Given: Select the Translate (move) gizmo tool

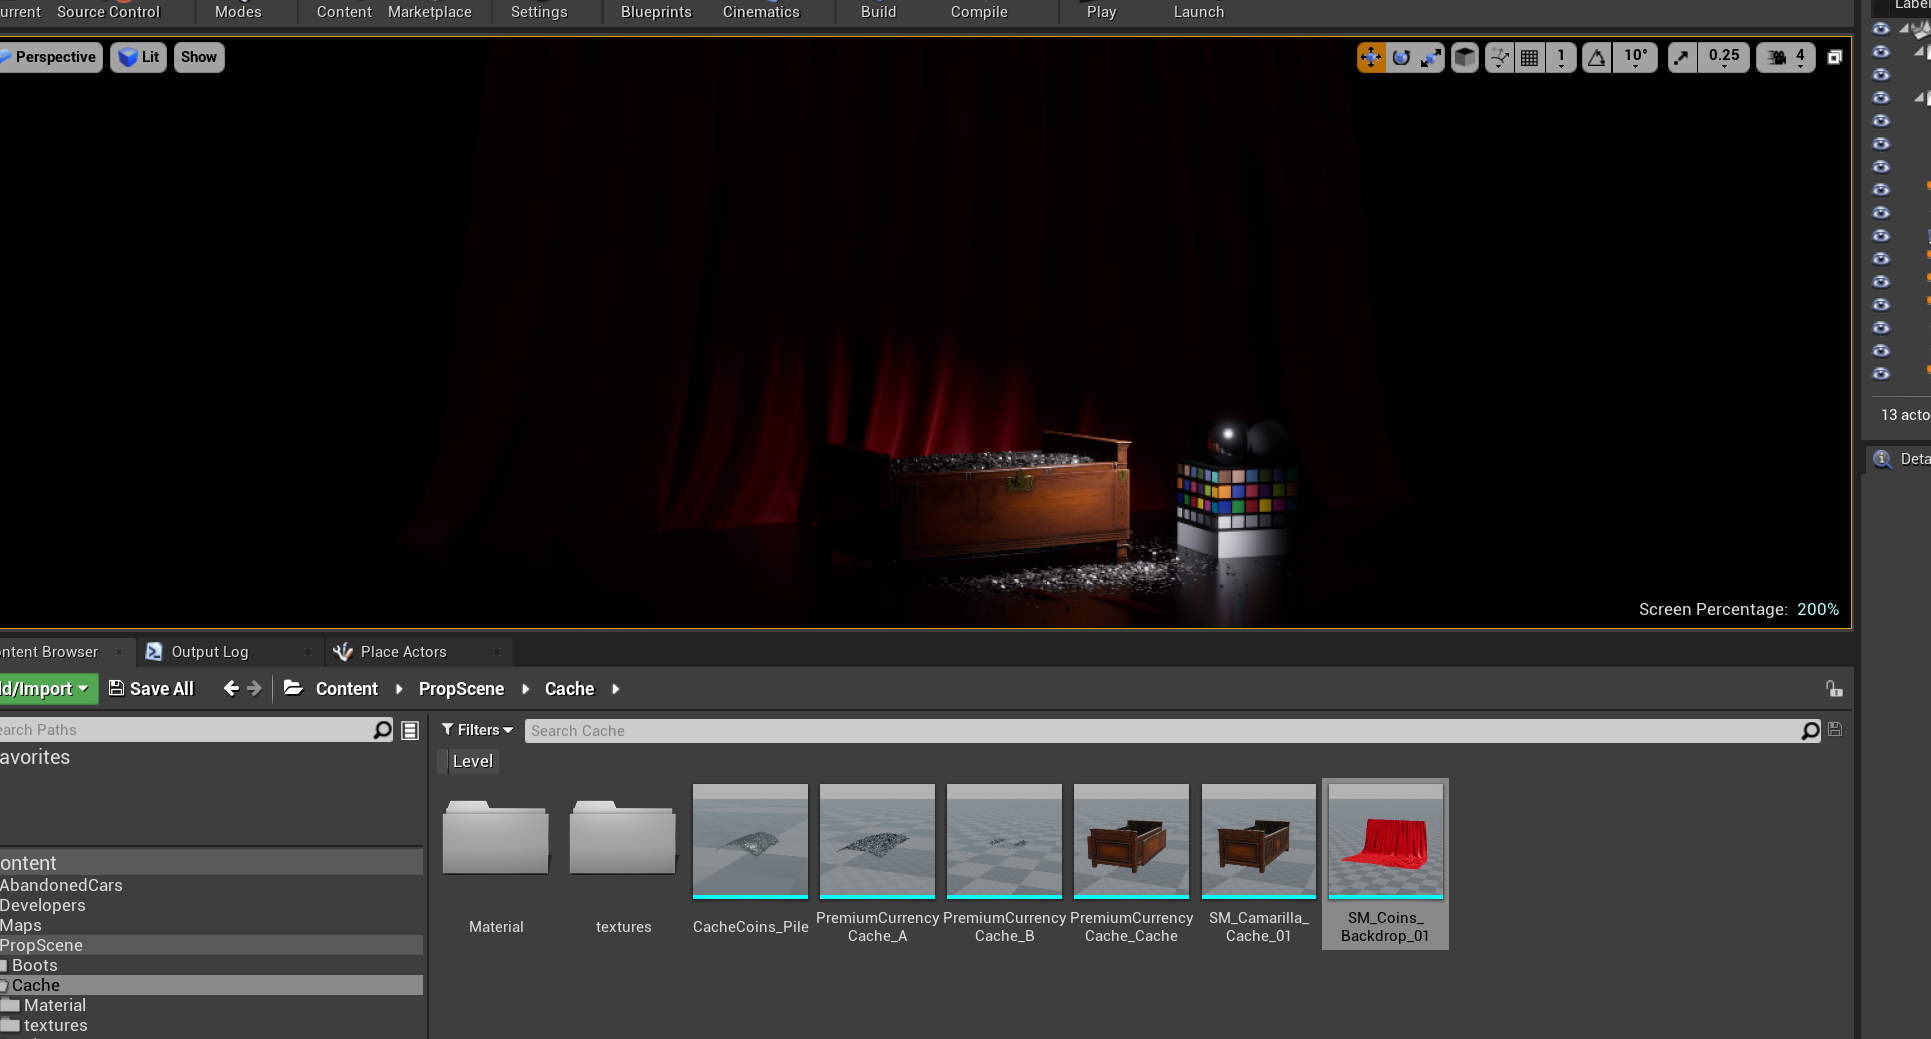Looking at the screenshot, I should (x=1370, y=58).
